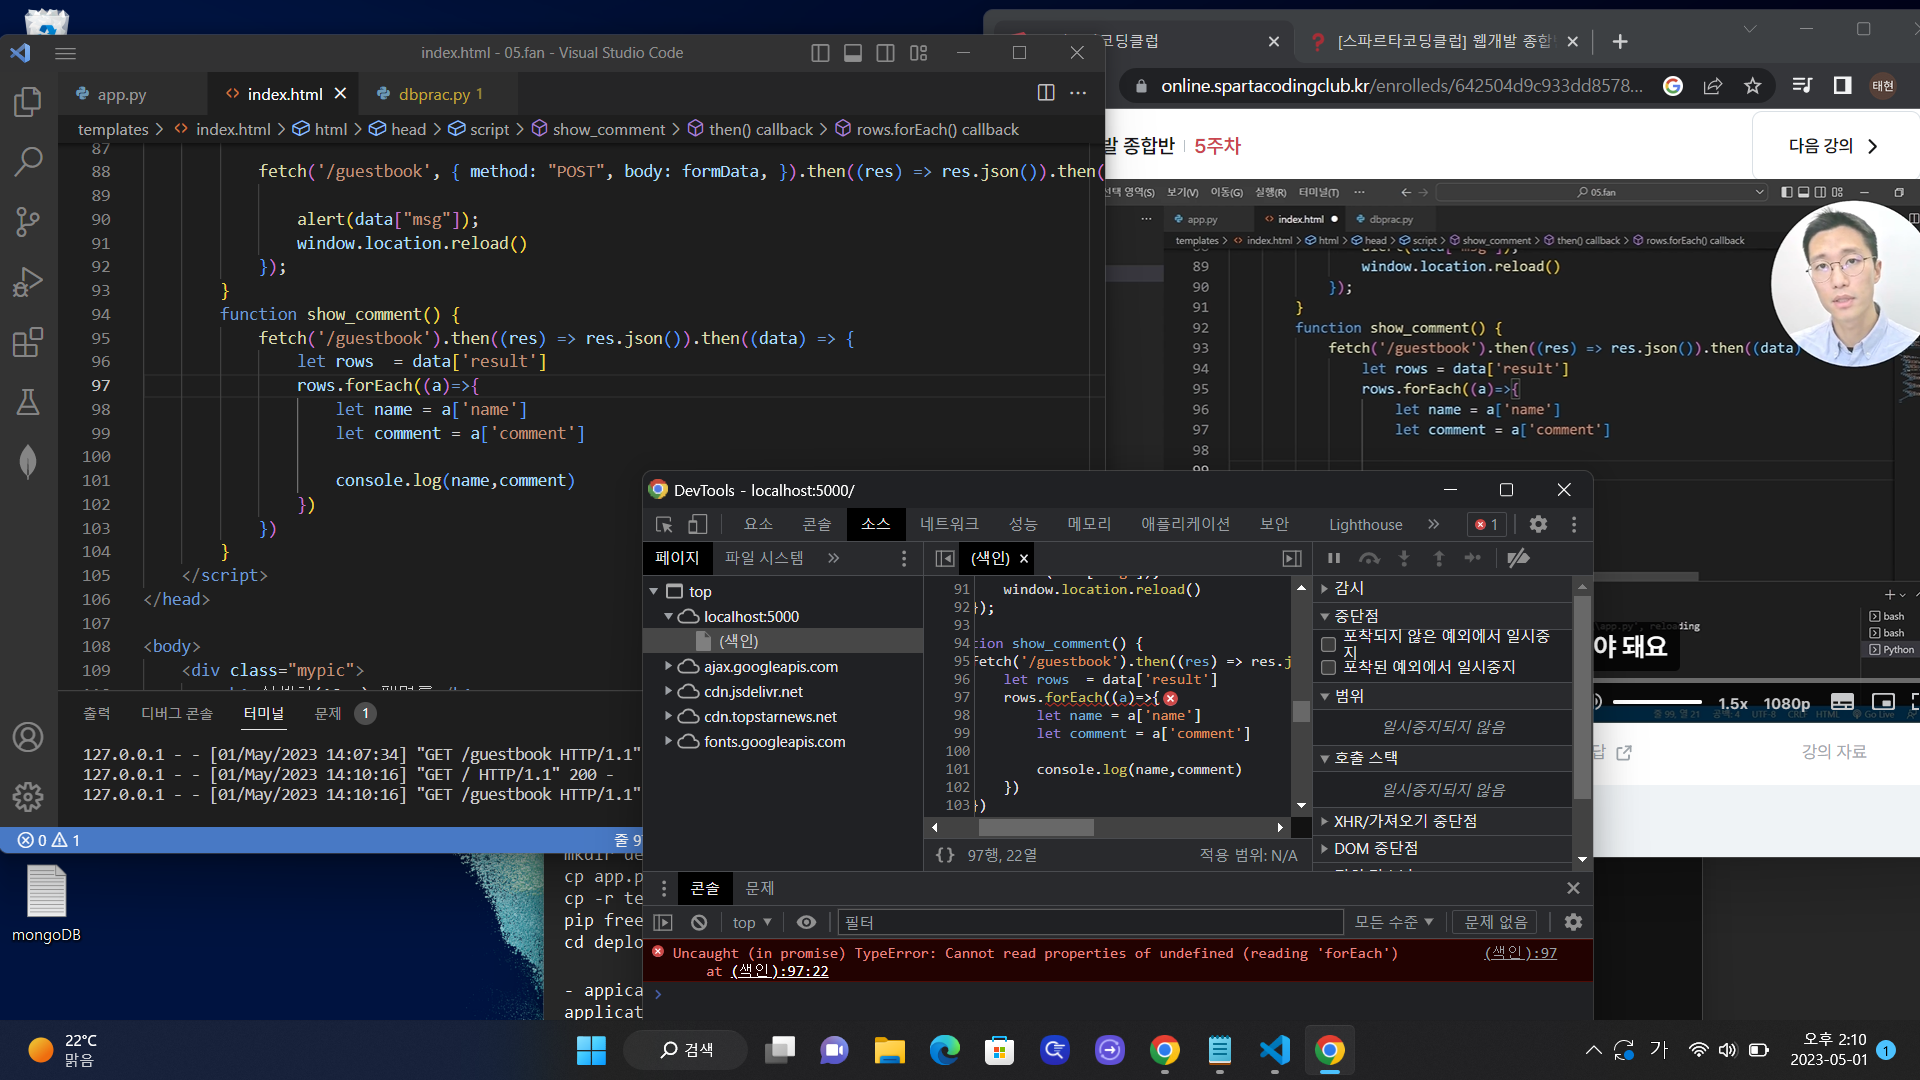Viewport: 1920px width, 1080px height.
Task: Open the 출력 panel tab
Action: (x=97, y=713)
